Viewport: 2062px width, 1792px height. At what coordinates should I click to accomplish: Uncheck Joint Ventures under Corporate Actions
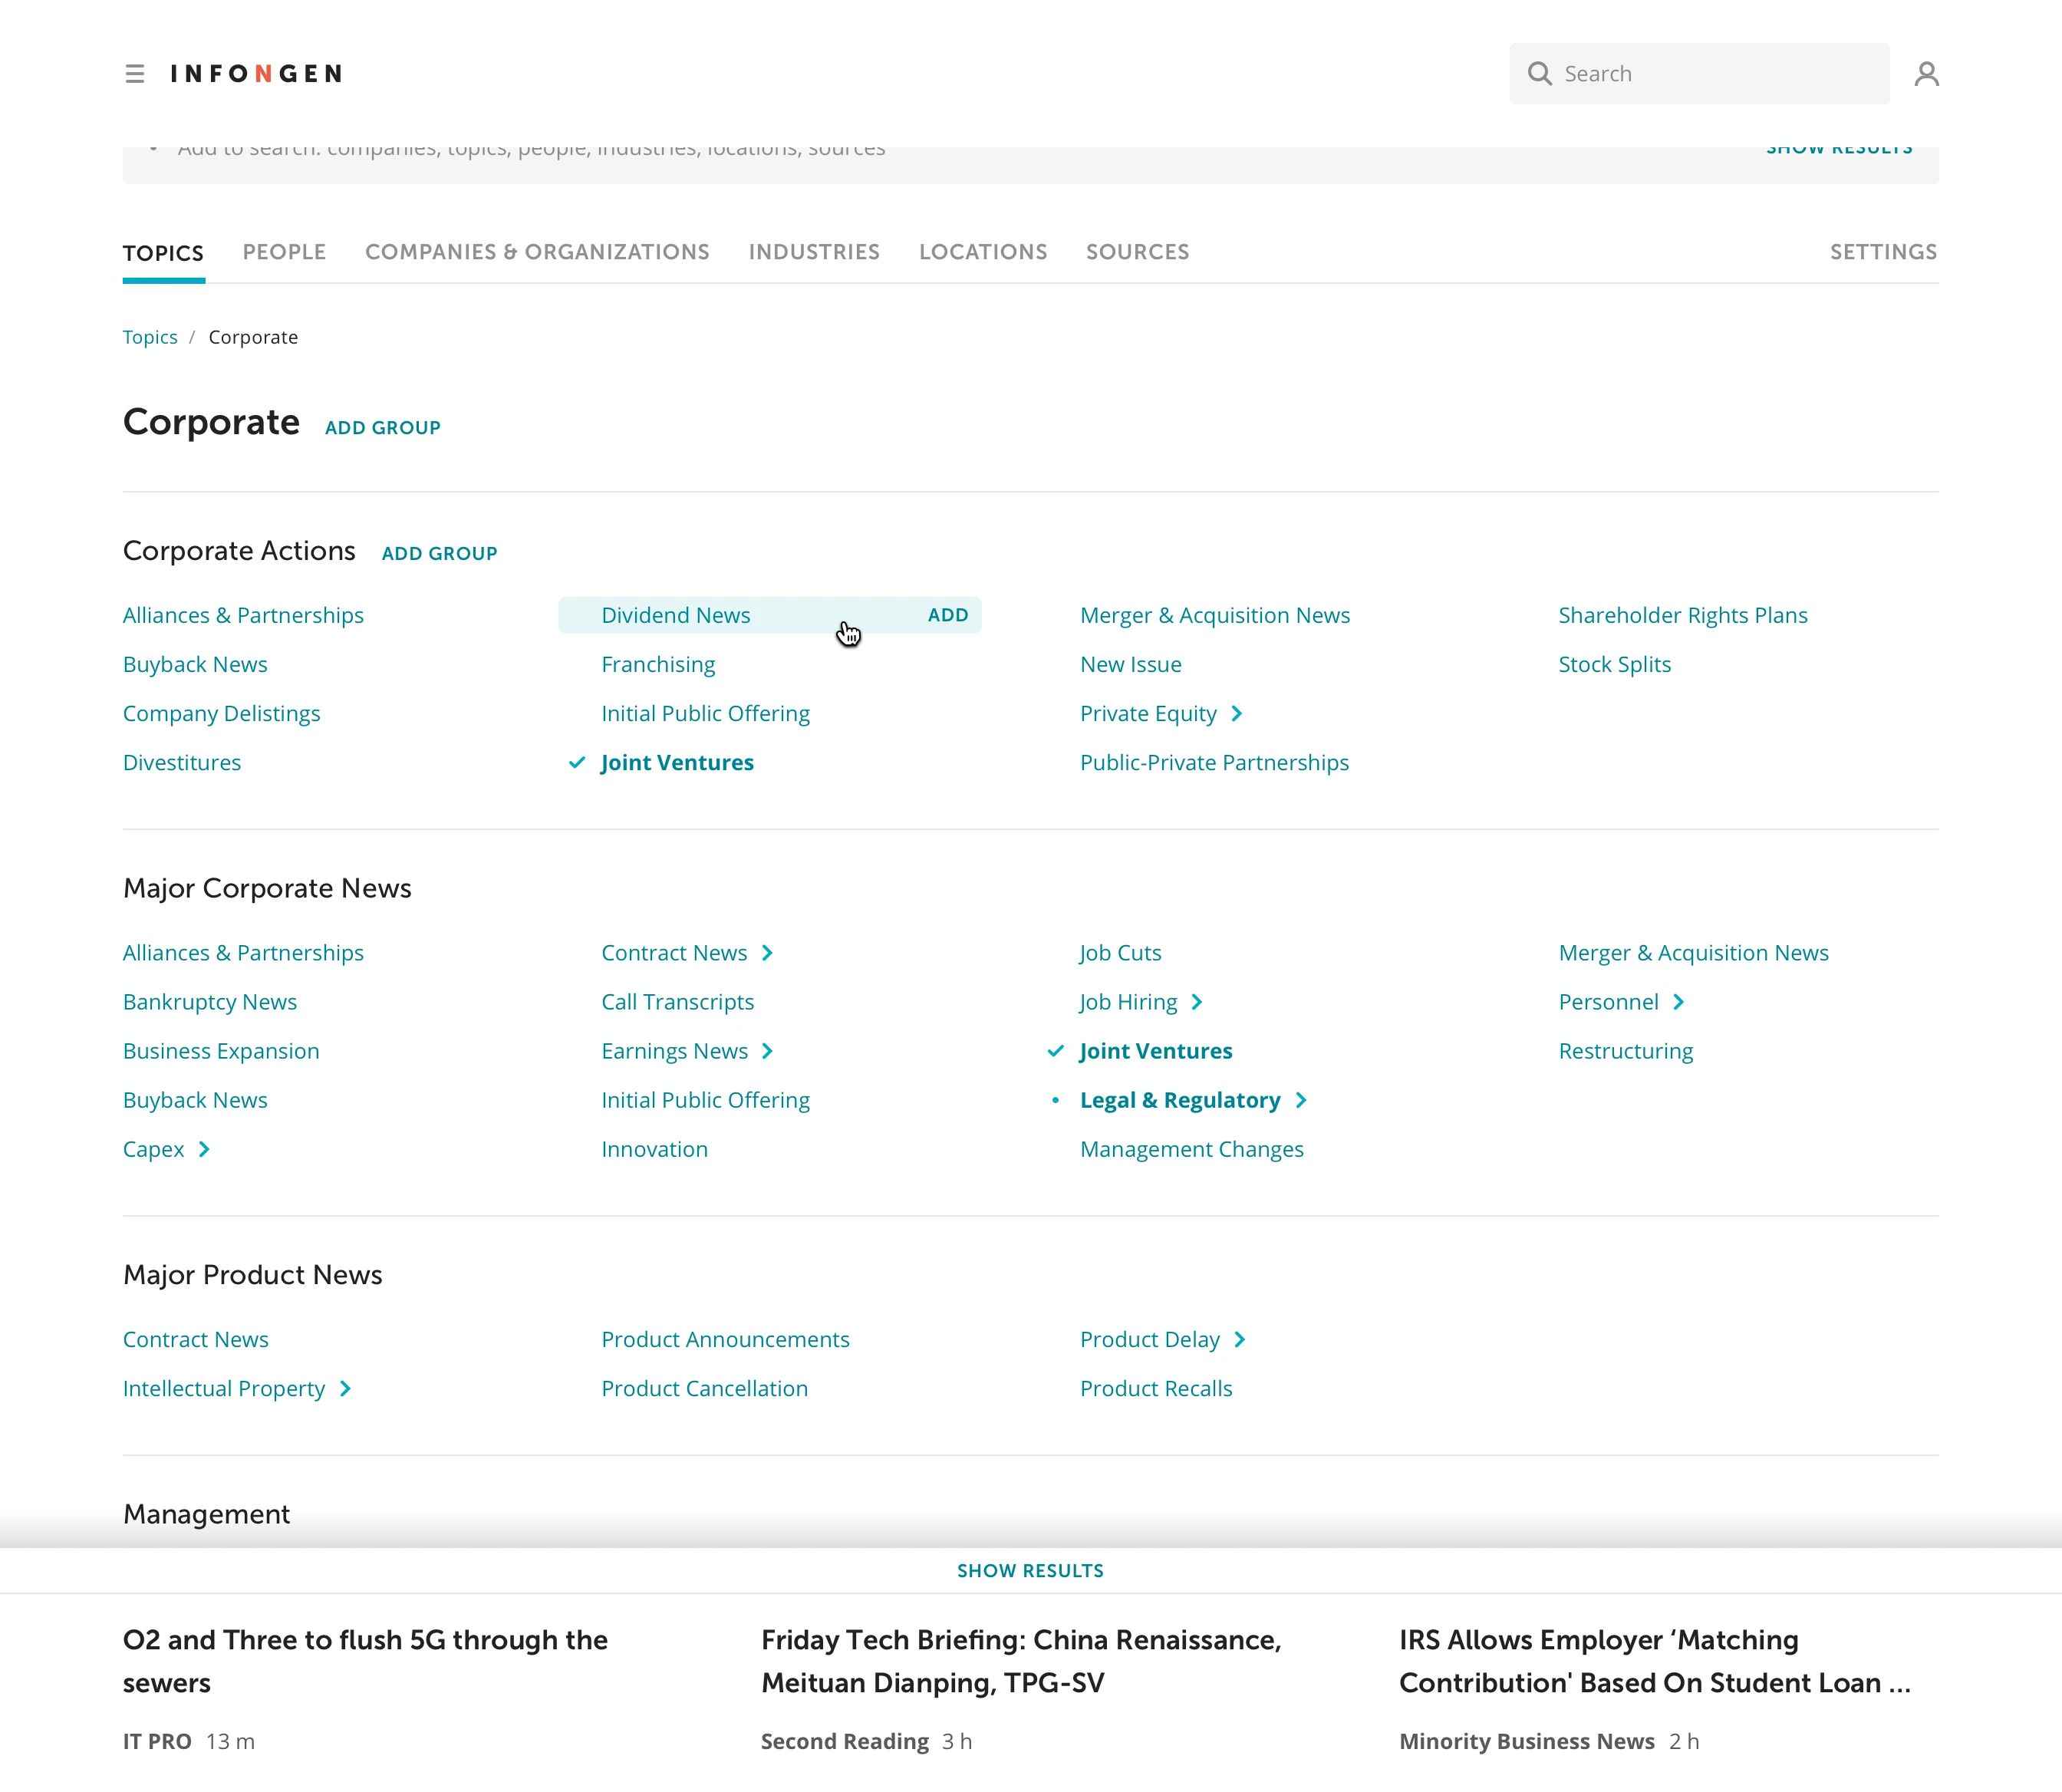577,763
